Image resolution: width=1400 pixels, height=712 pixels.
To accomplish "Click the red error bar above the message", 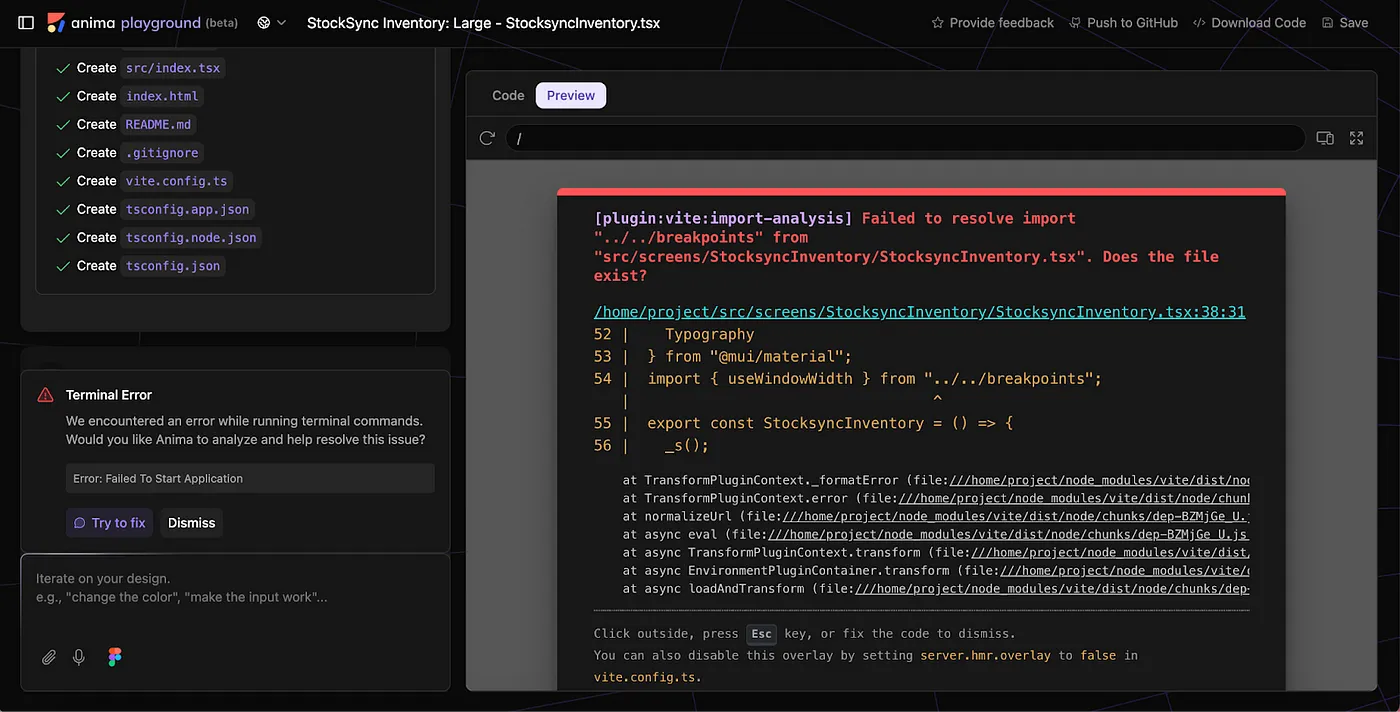I will (x=920, y=190).
